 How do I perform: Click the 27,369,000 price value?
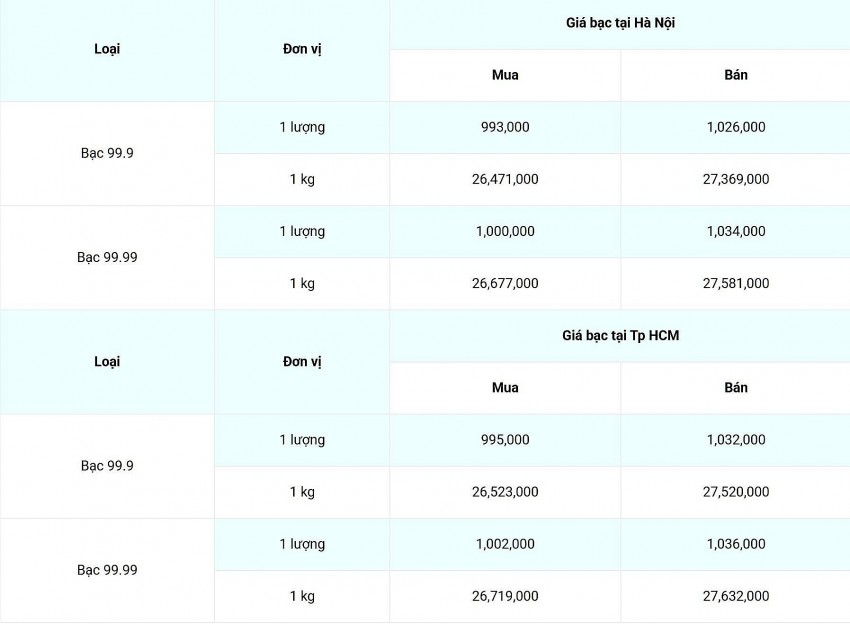pos(735,179)
